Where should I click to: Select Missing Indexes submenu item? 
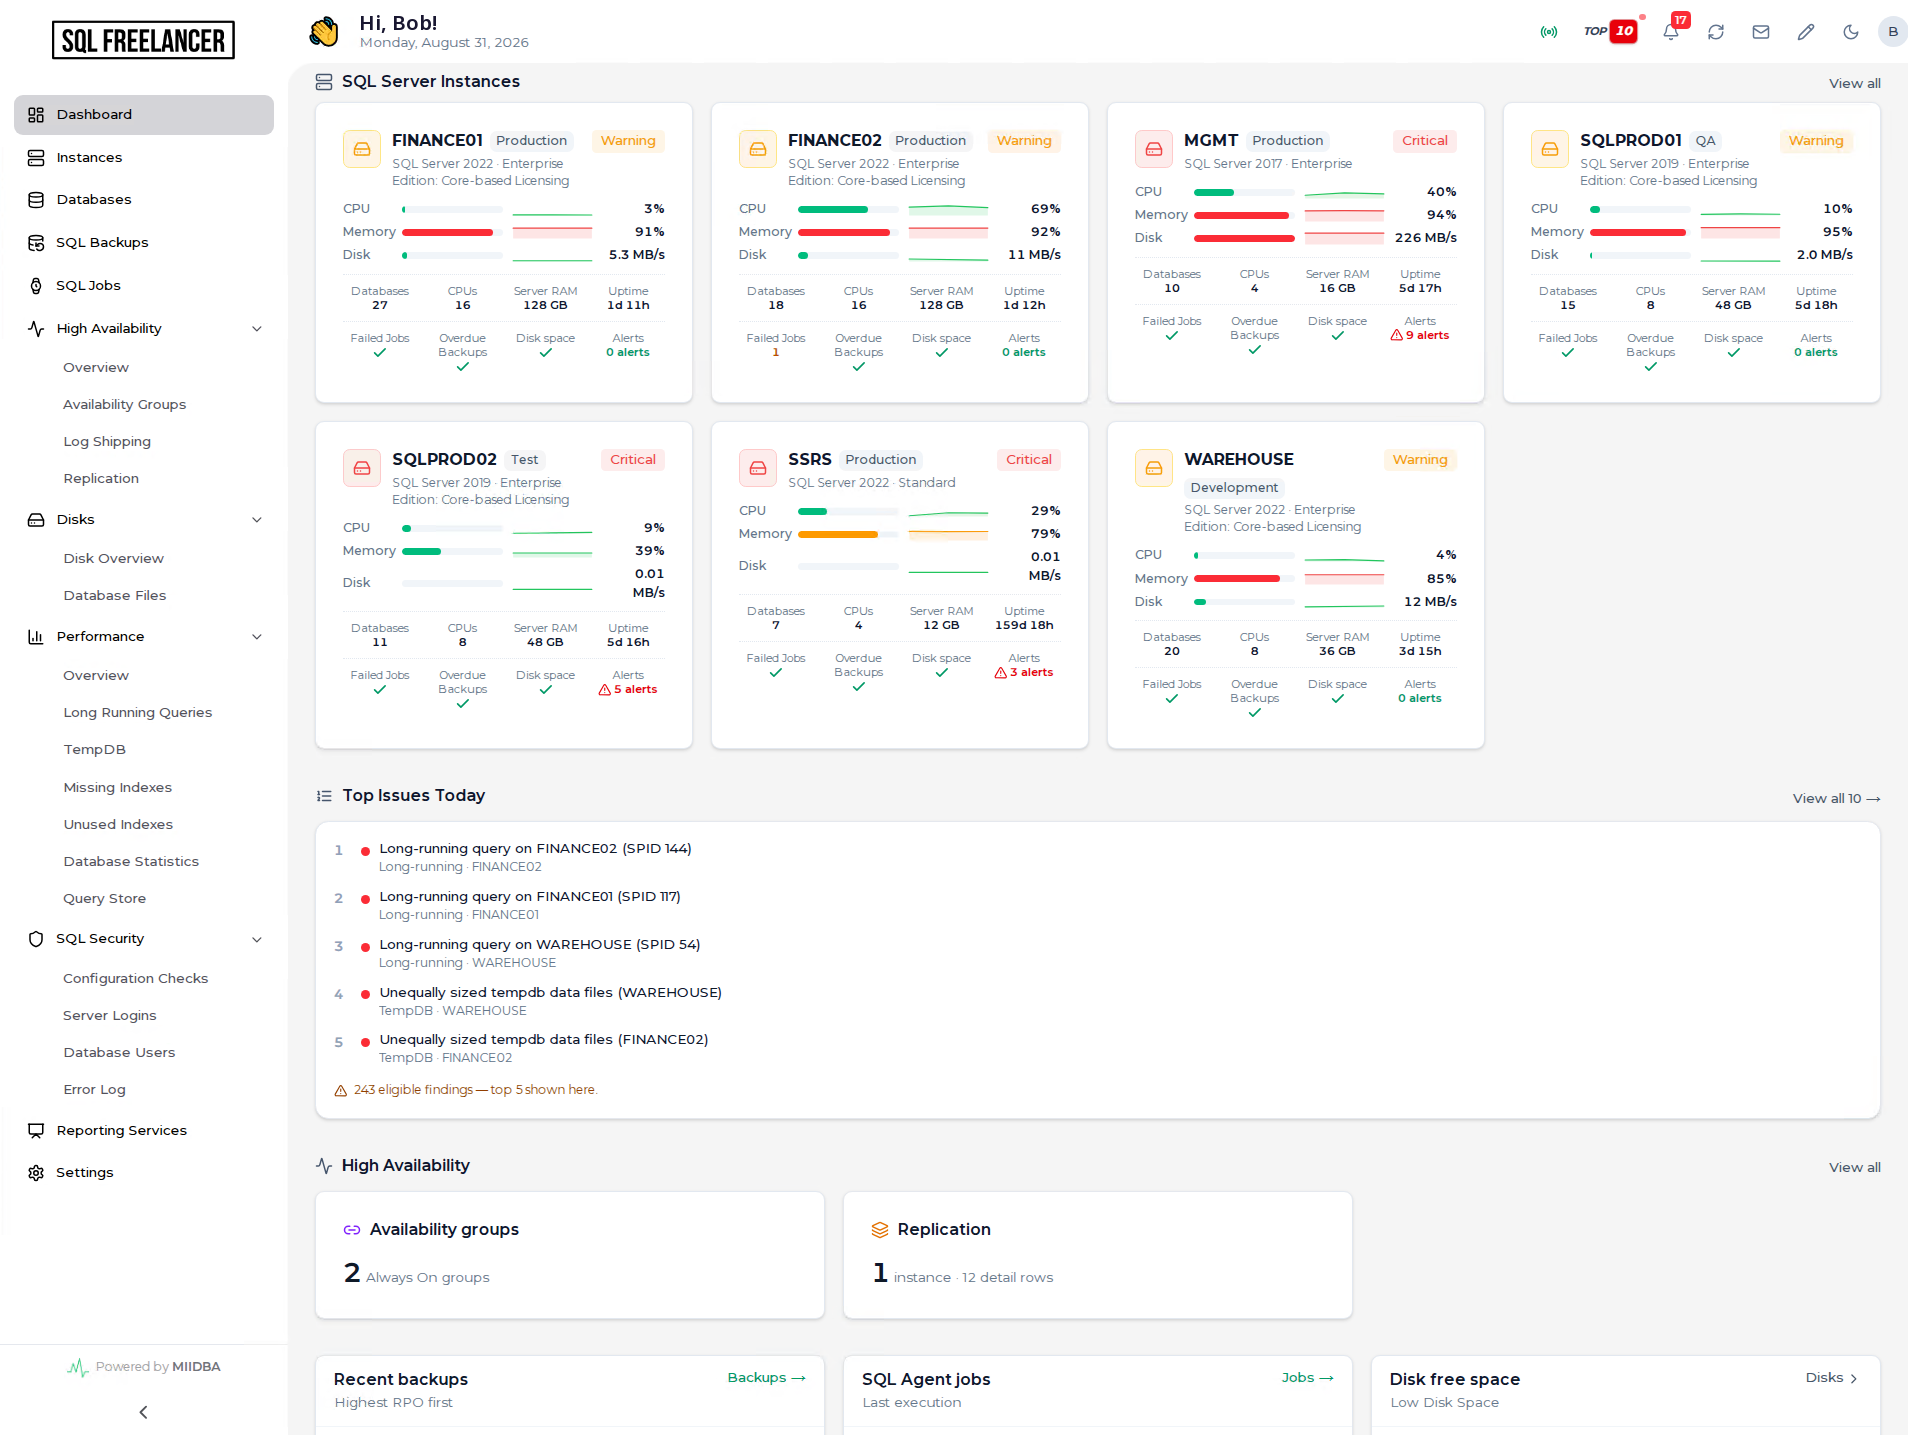[118, 788]
